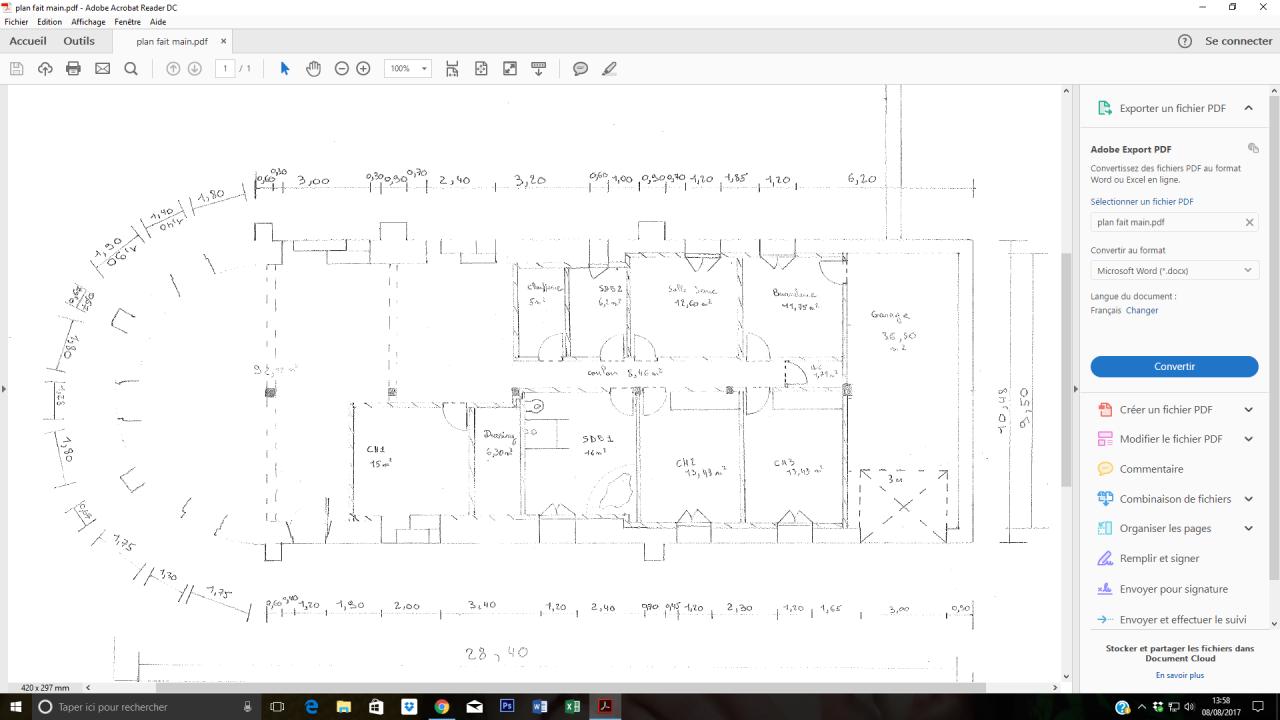Select the Hand pan tool
Screen dimensions: 1280x720
pyautogui.click(x=313, y=68)
